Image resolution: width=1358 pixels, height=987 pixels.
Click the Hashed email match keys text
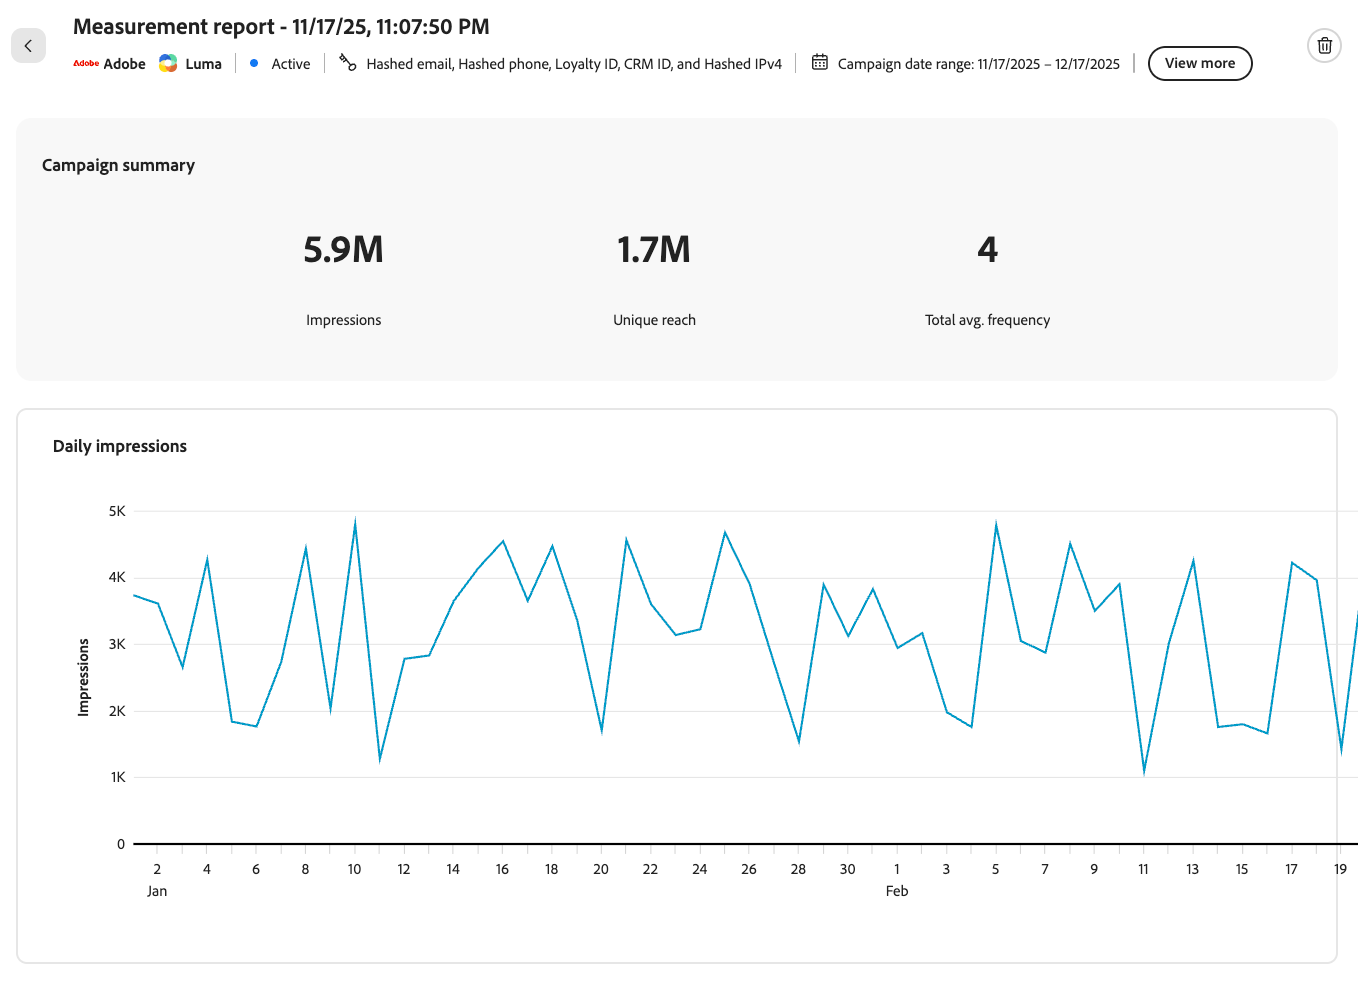(574, 64)
